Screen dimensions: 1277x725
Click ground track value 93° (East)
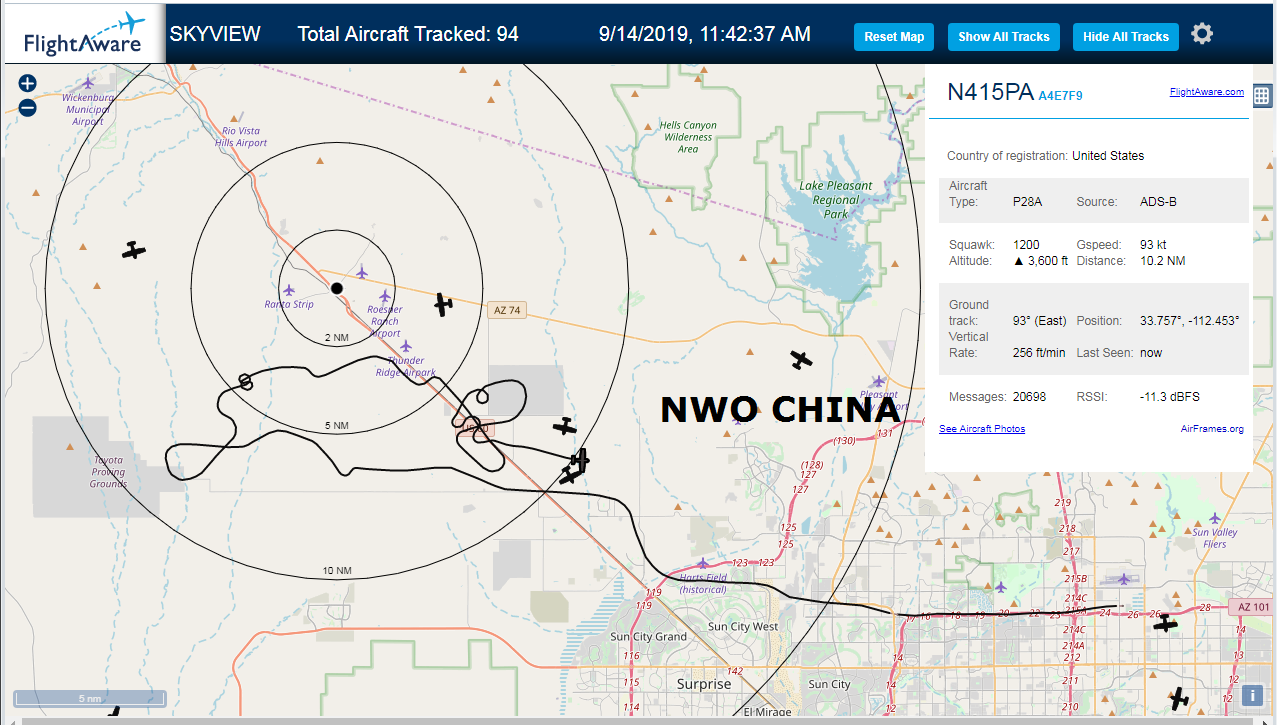click(x=1040, y=321)
